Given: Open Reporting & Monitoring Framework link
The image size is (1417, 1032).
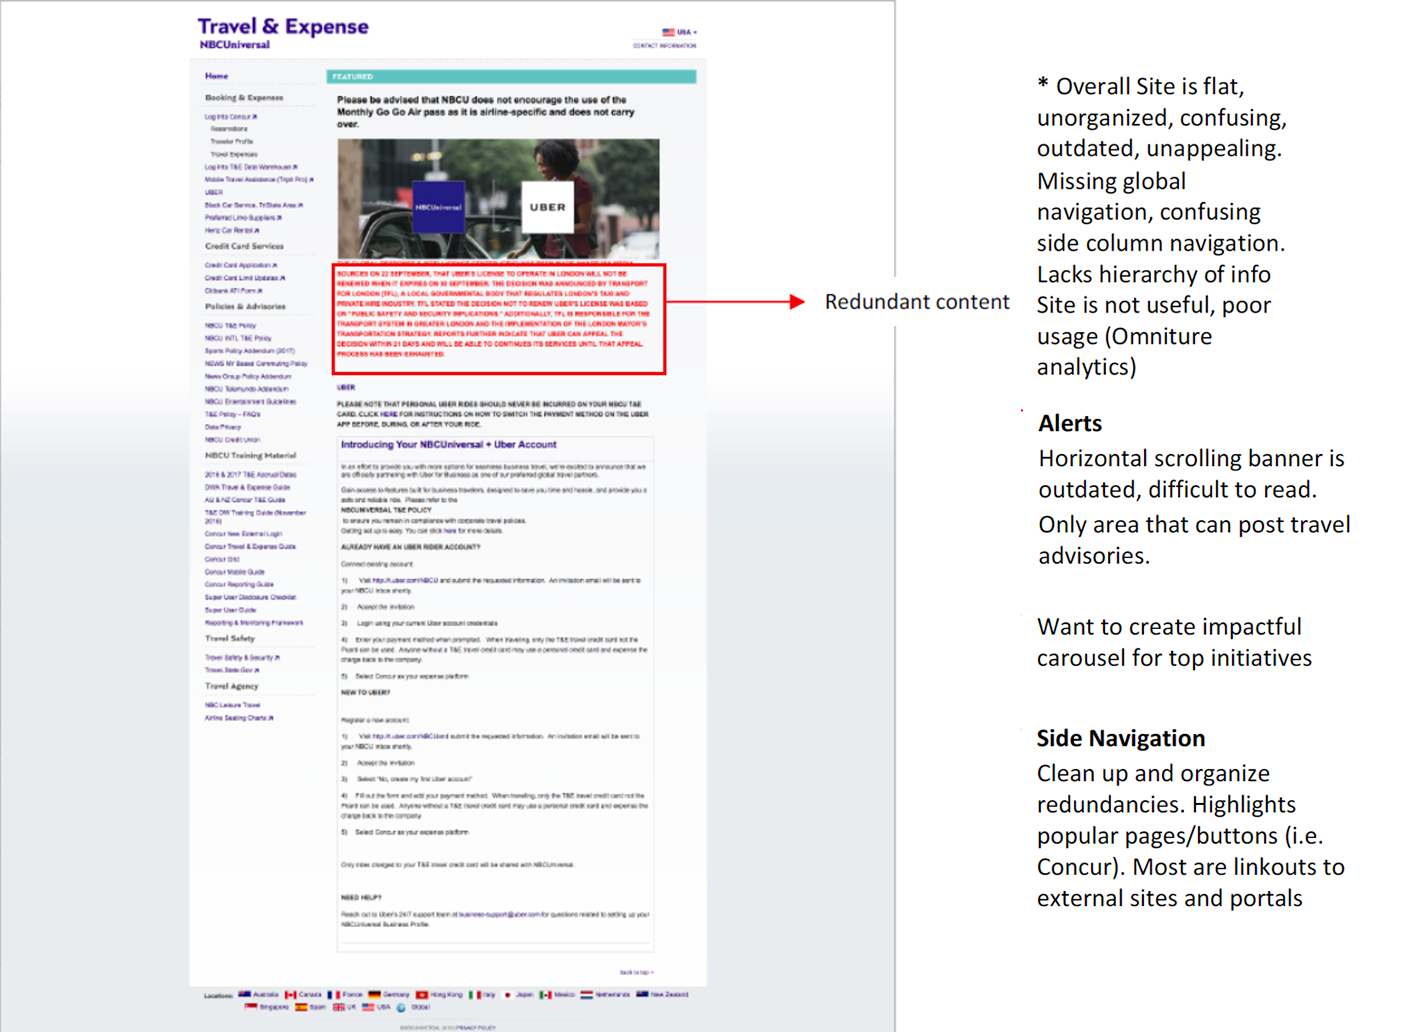Looking at the screenshot, I should tap(254, 622).
